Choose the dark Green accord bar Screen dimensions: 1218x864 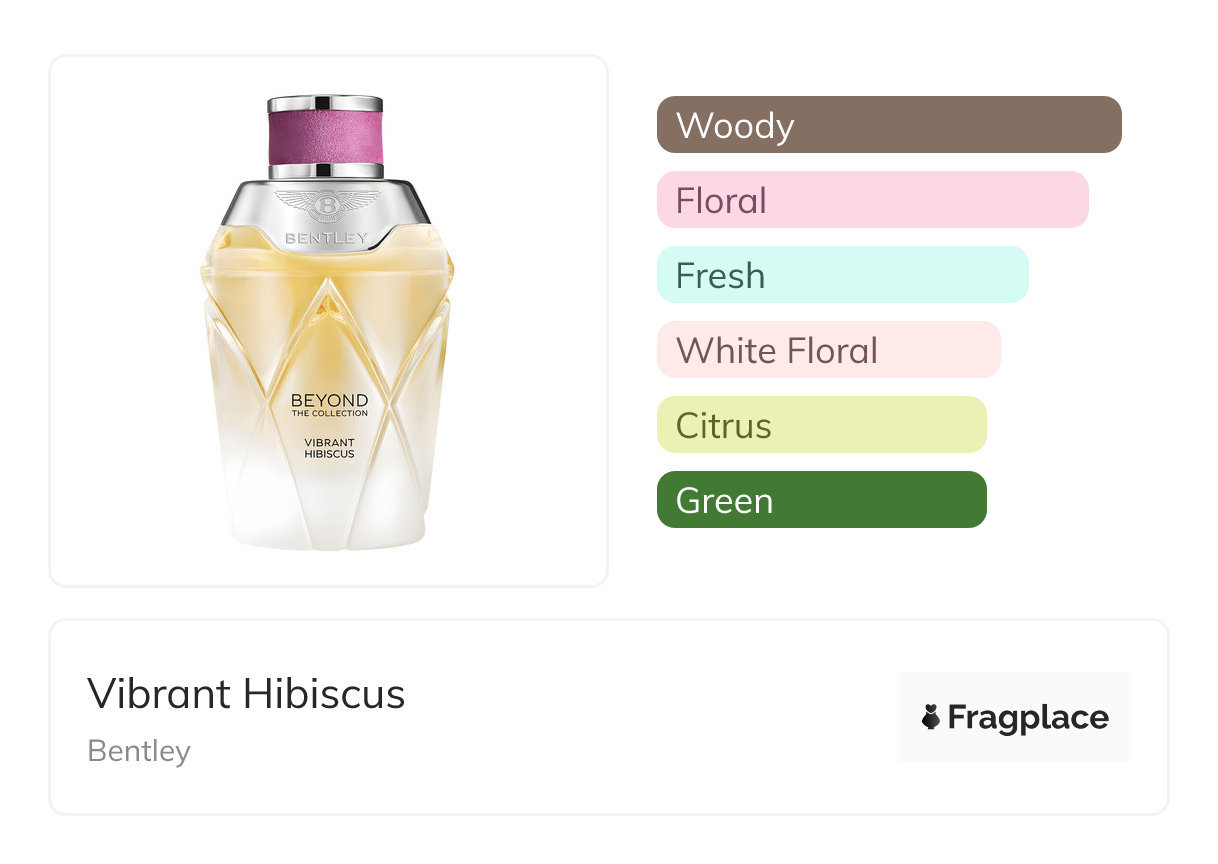tap(821, 500)
